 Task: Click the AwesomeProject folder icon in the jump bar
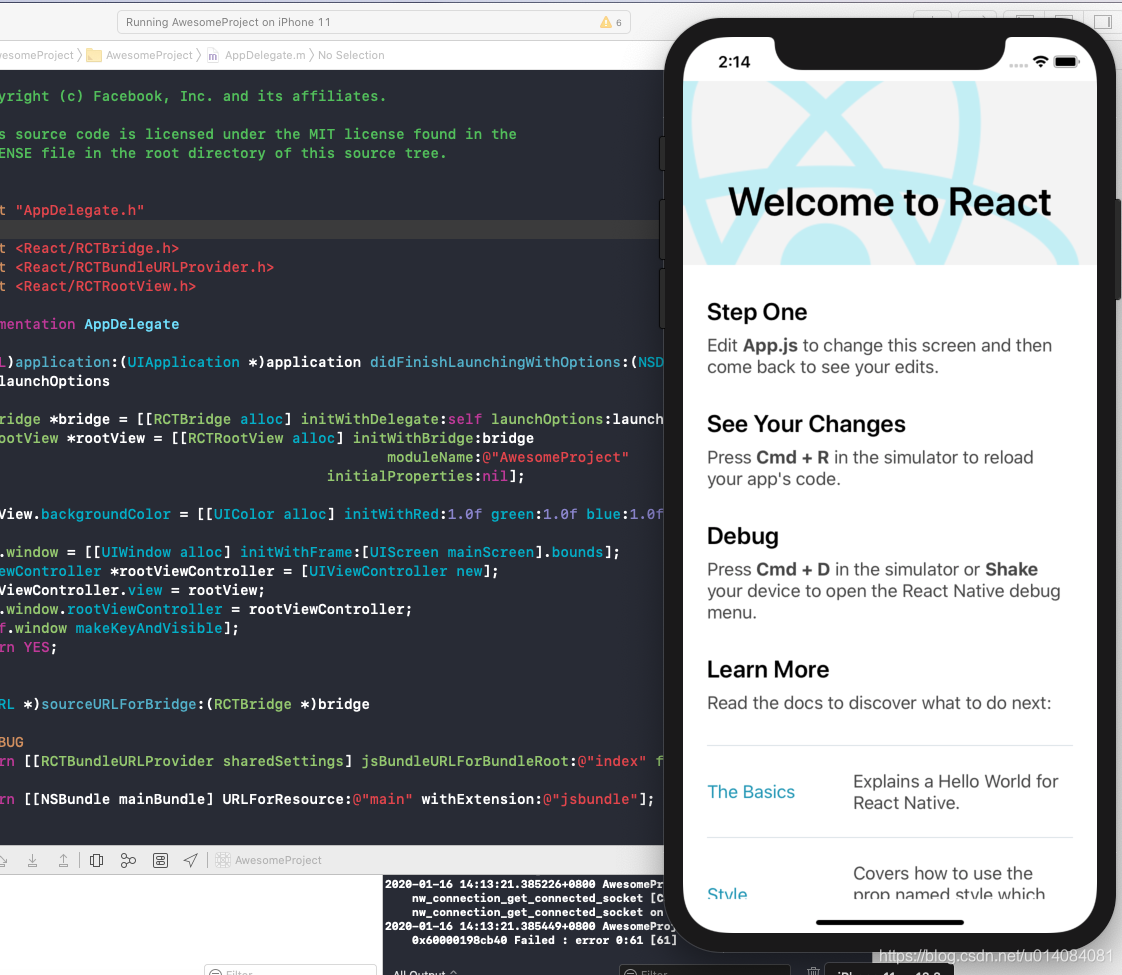pos(94,55)
